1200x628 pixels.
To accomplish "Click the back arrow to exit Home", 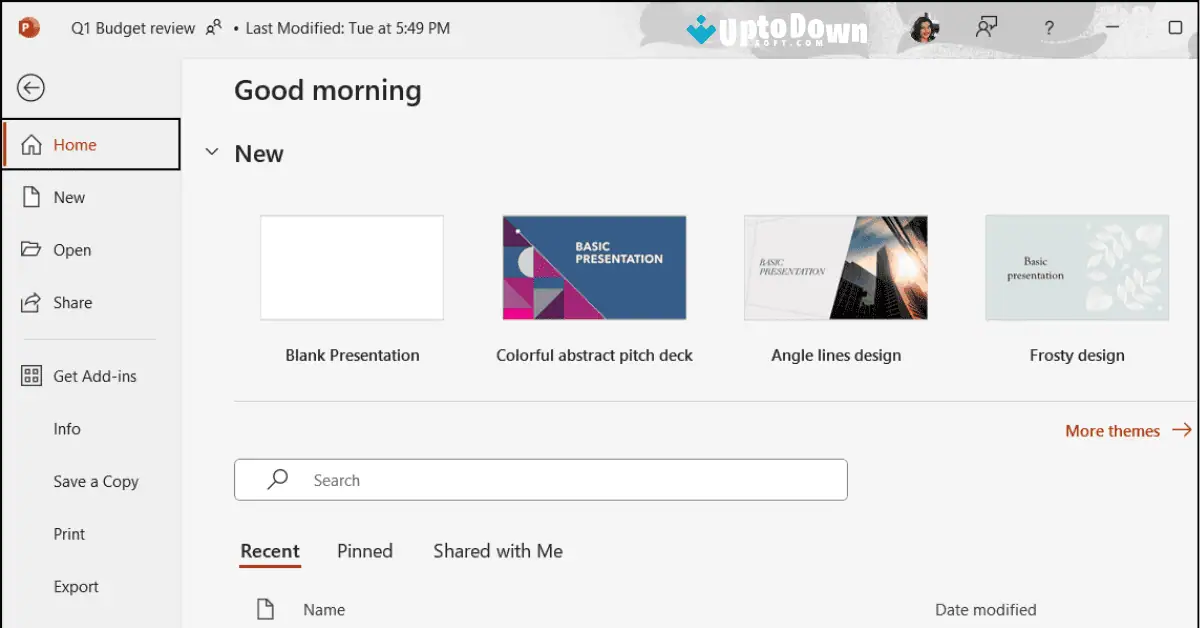I will 31,88.
